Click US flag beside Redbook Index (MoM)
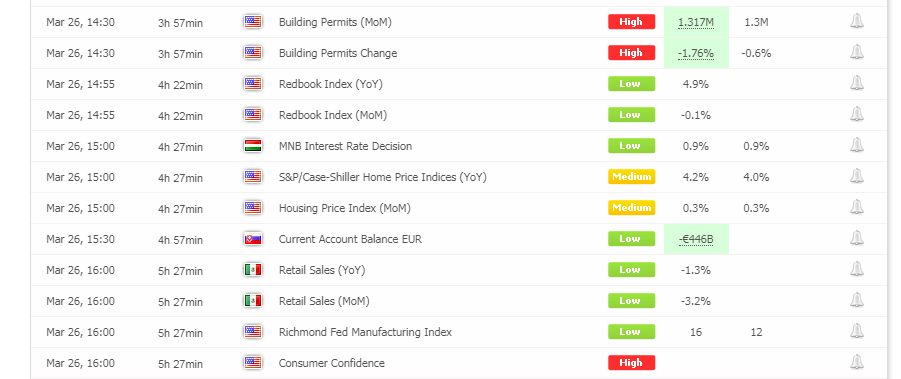This screenshot has width=901, height=379. pyautogui.click(x=253, y=115)
